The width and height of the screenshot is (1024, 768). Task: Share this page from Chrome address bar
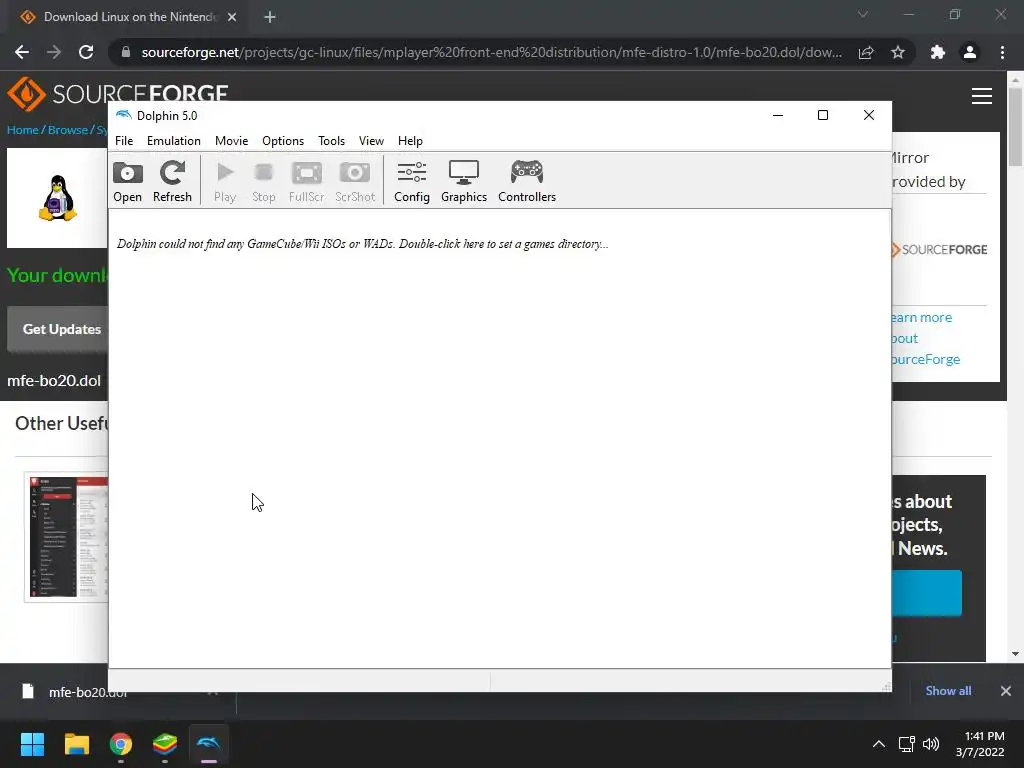tap(866, 52)
